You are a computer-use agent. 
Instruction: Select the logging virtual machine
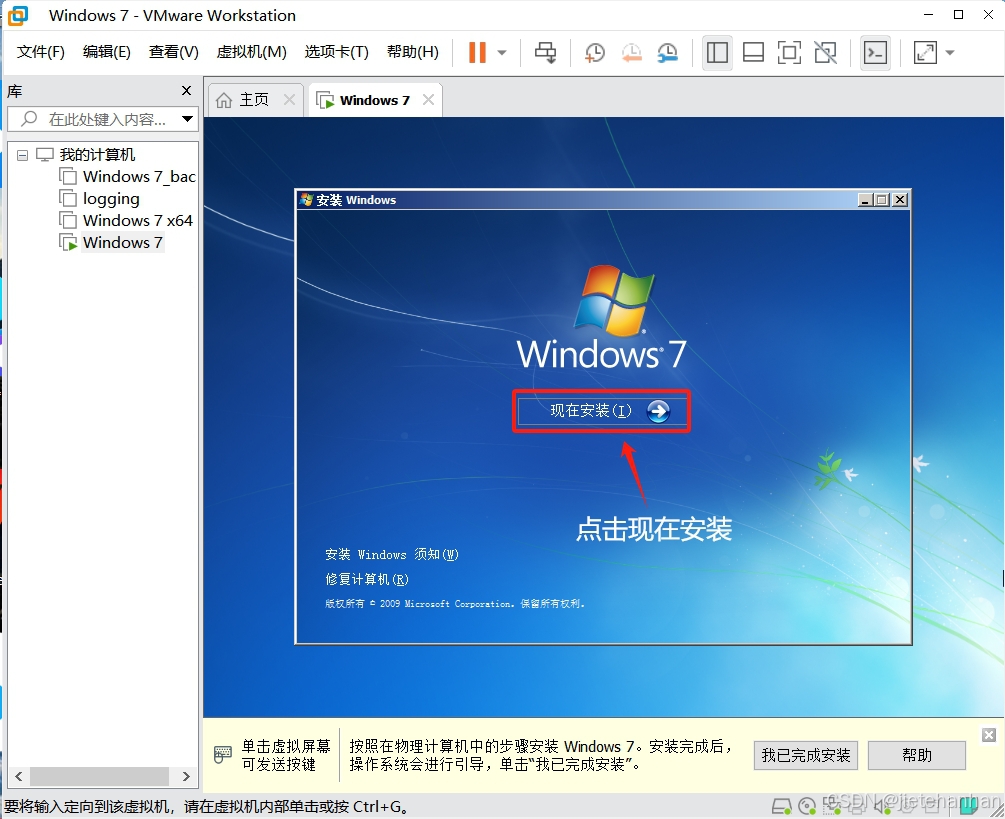tap(111, 199)
